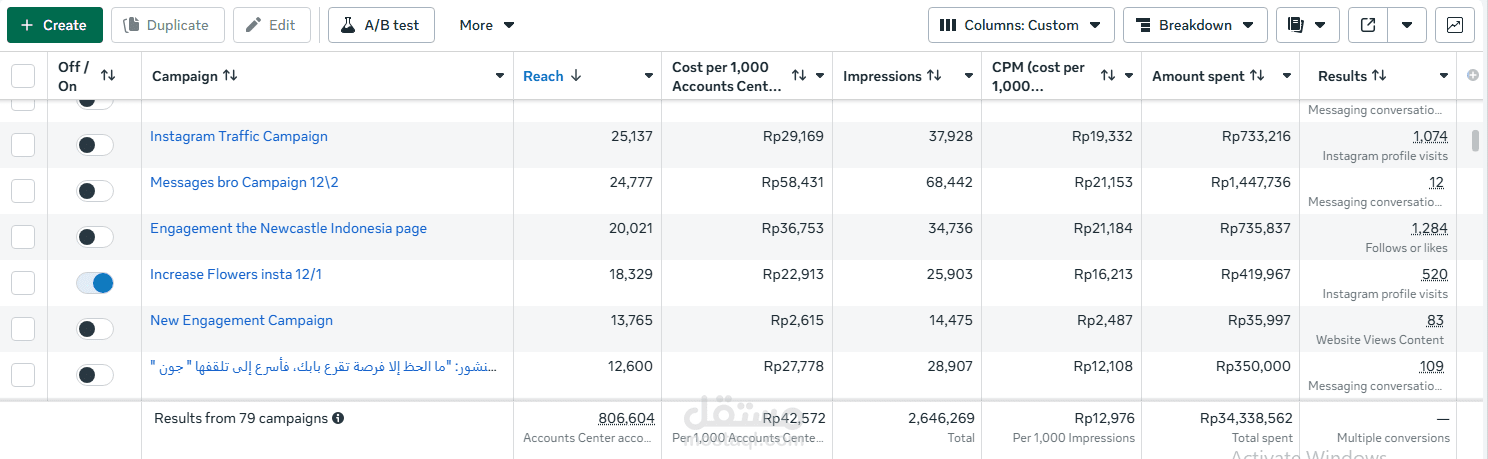Sort by Impressions arrows icon
Viewport: 1488px width, 459px height.
934,76
